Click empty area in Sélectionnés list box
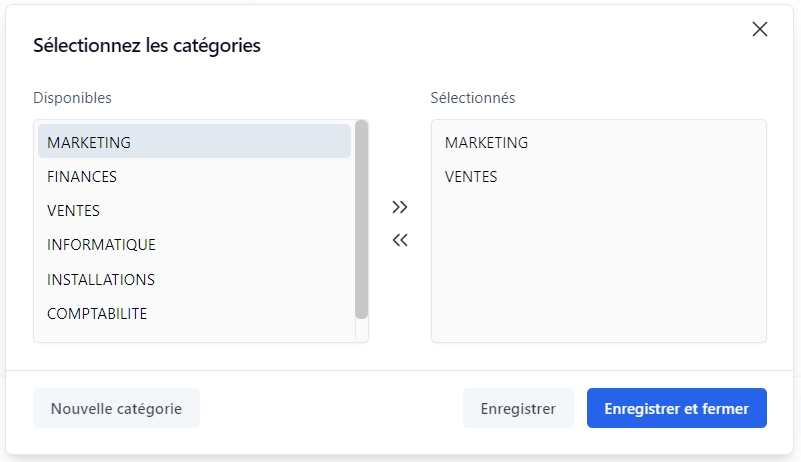The image size is (801, 462). coord(598,270)
